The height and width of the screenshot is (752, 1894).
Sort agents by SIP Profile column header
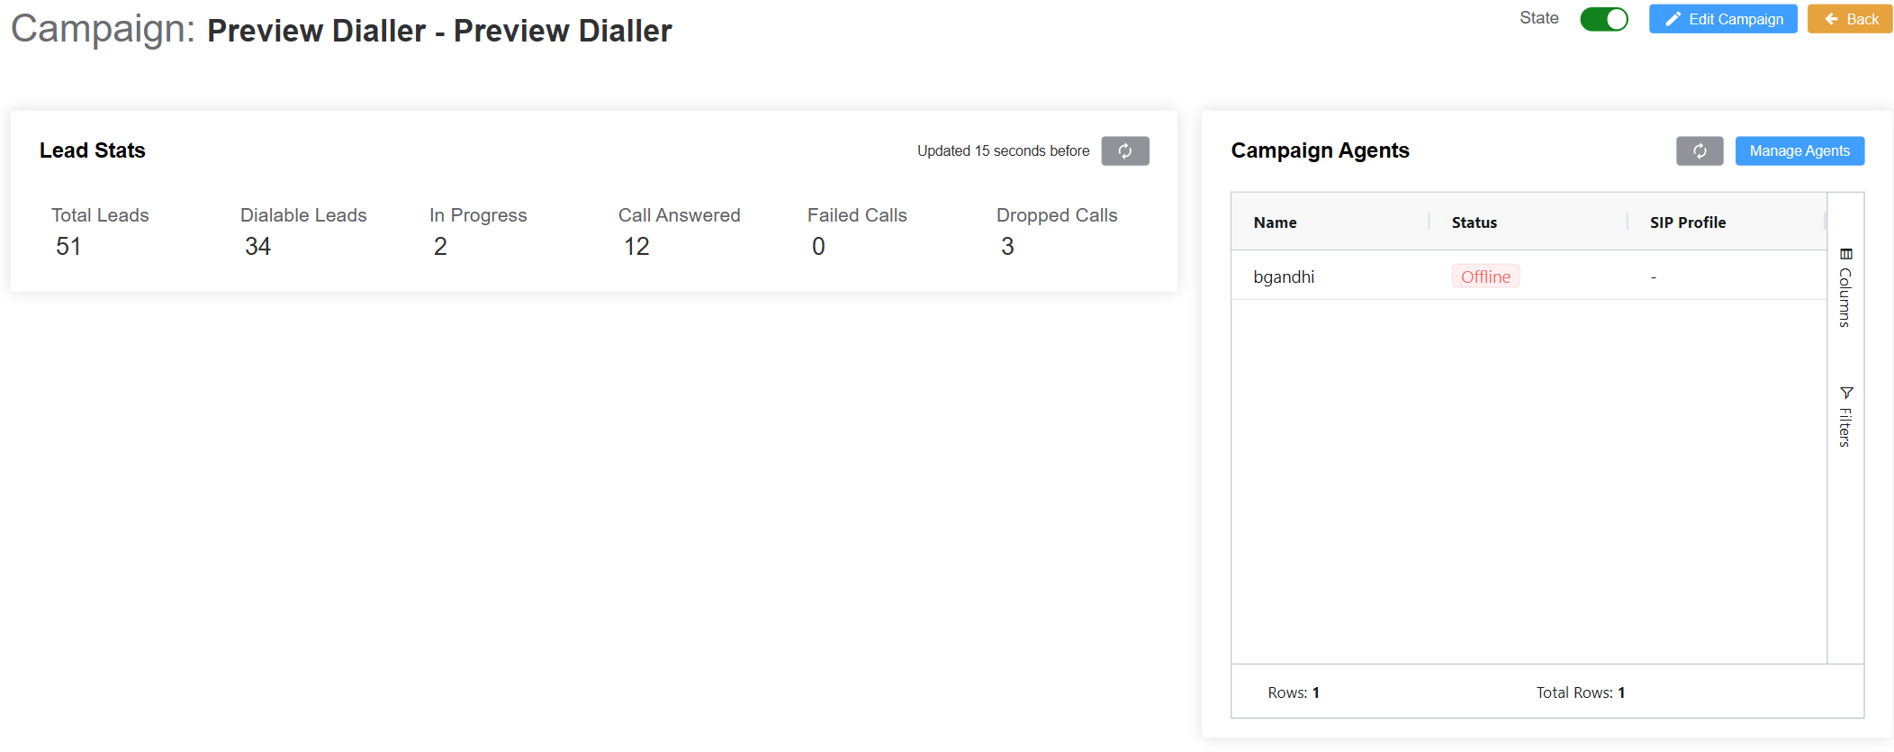(1687, 222)
